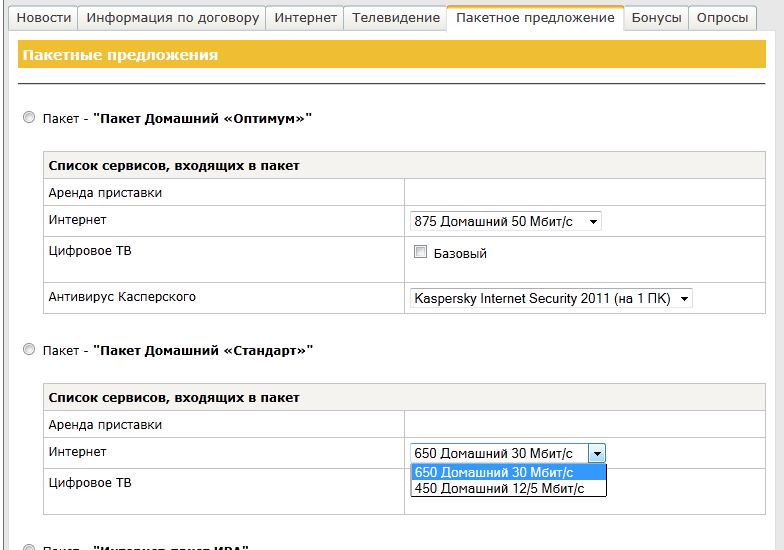Click the Антивирус Касперского row label
The height and width of the screenshot is (550, 784).
click(122, 297)
